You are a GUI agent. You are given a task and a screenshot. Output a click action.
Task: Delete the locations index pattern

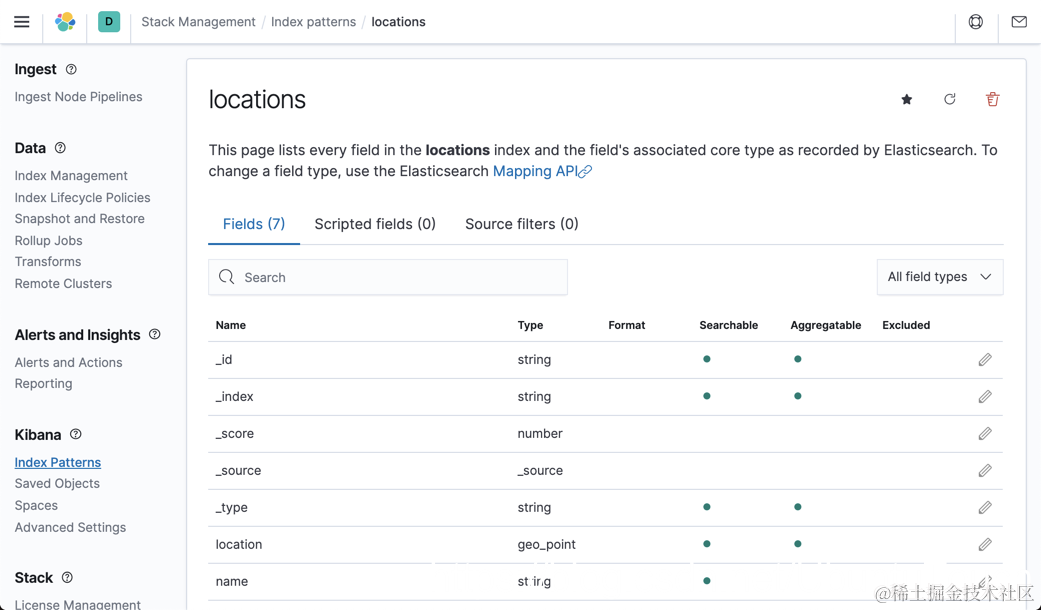coord(992,99)
